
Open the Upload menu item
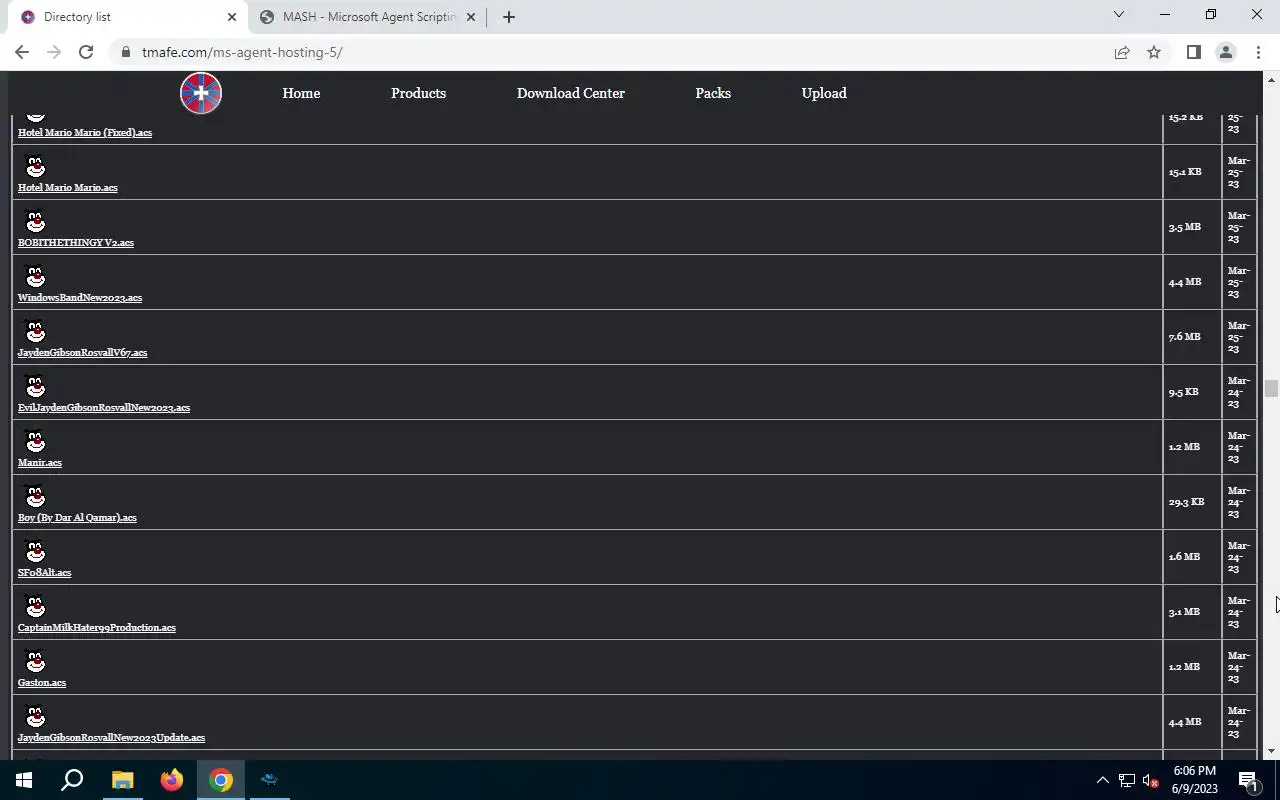click(x=824, y=93)
